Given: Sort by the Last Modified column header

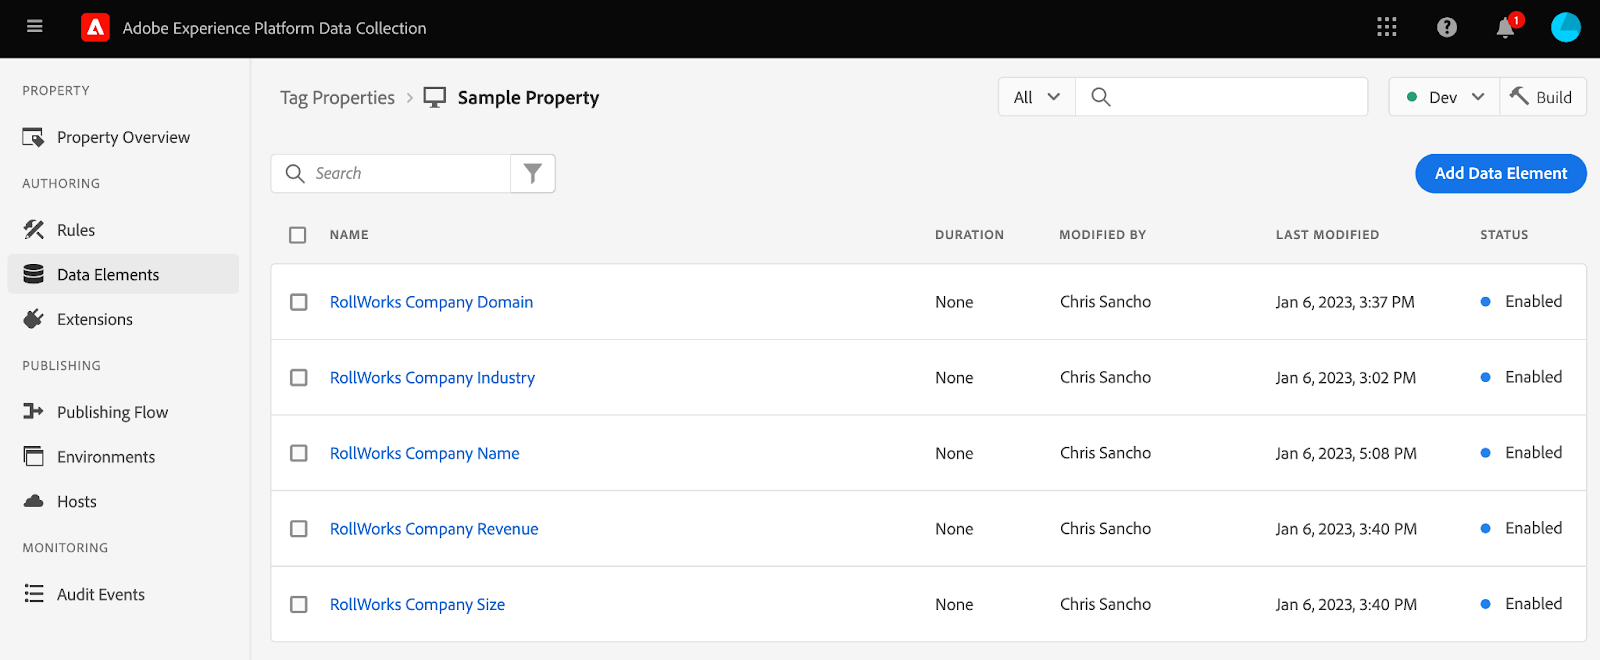Looking at the screenshot, I should (1326, 235).
